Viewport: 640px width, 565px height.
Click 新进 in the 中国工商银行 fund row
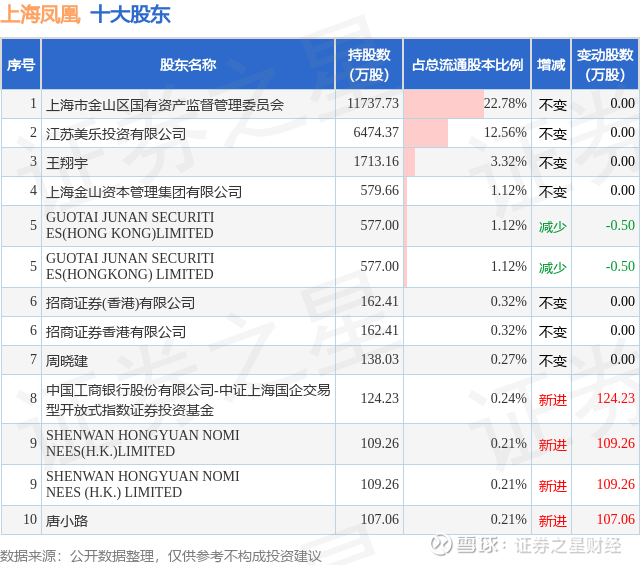tap(553, 400)
